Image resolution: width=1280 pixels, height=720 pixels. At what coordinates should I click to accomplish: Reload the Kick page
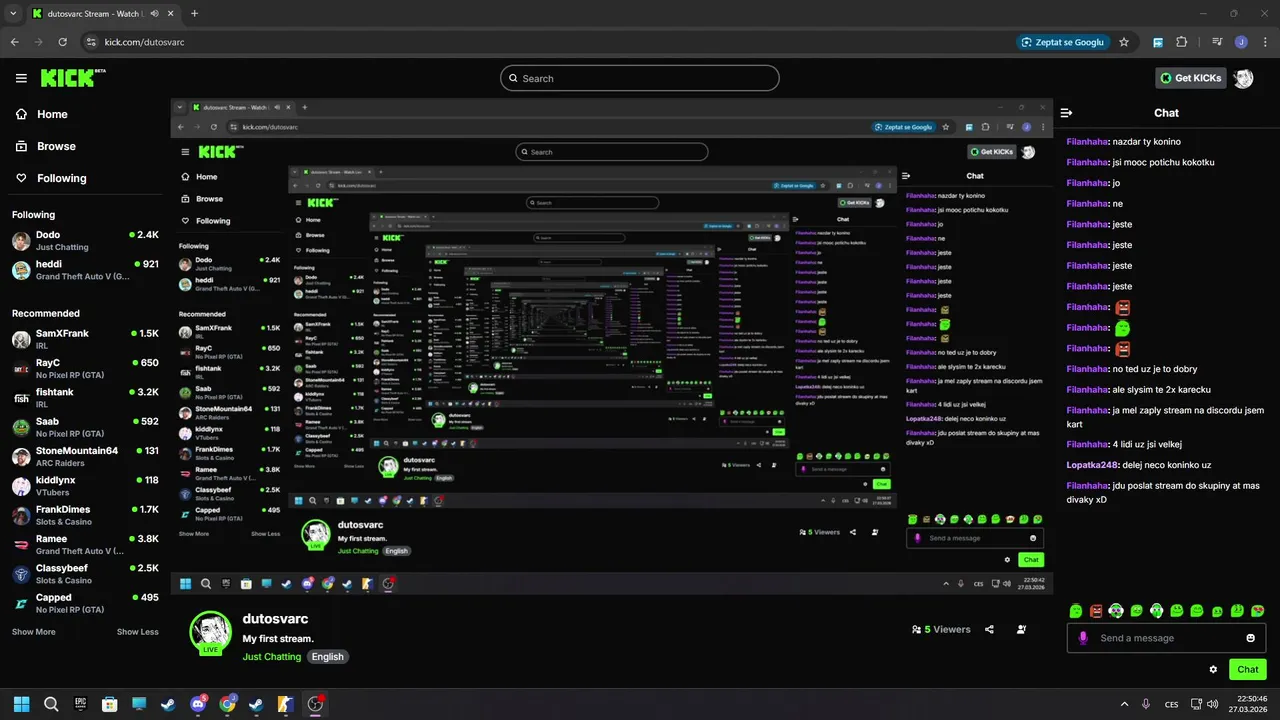tap(62, 42)
